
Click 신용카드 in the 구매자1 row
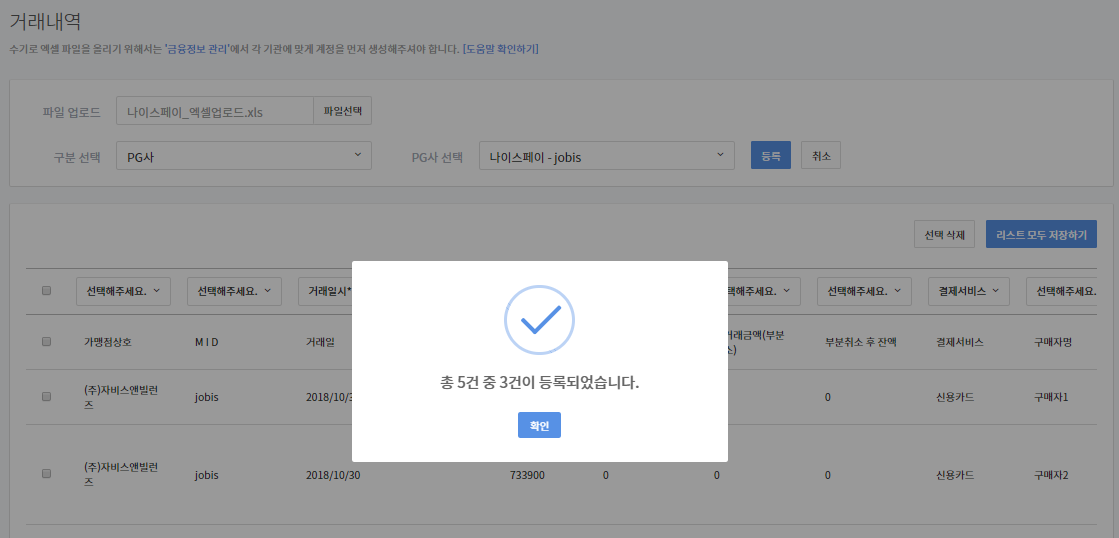[955, 397]
